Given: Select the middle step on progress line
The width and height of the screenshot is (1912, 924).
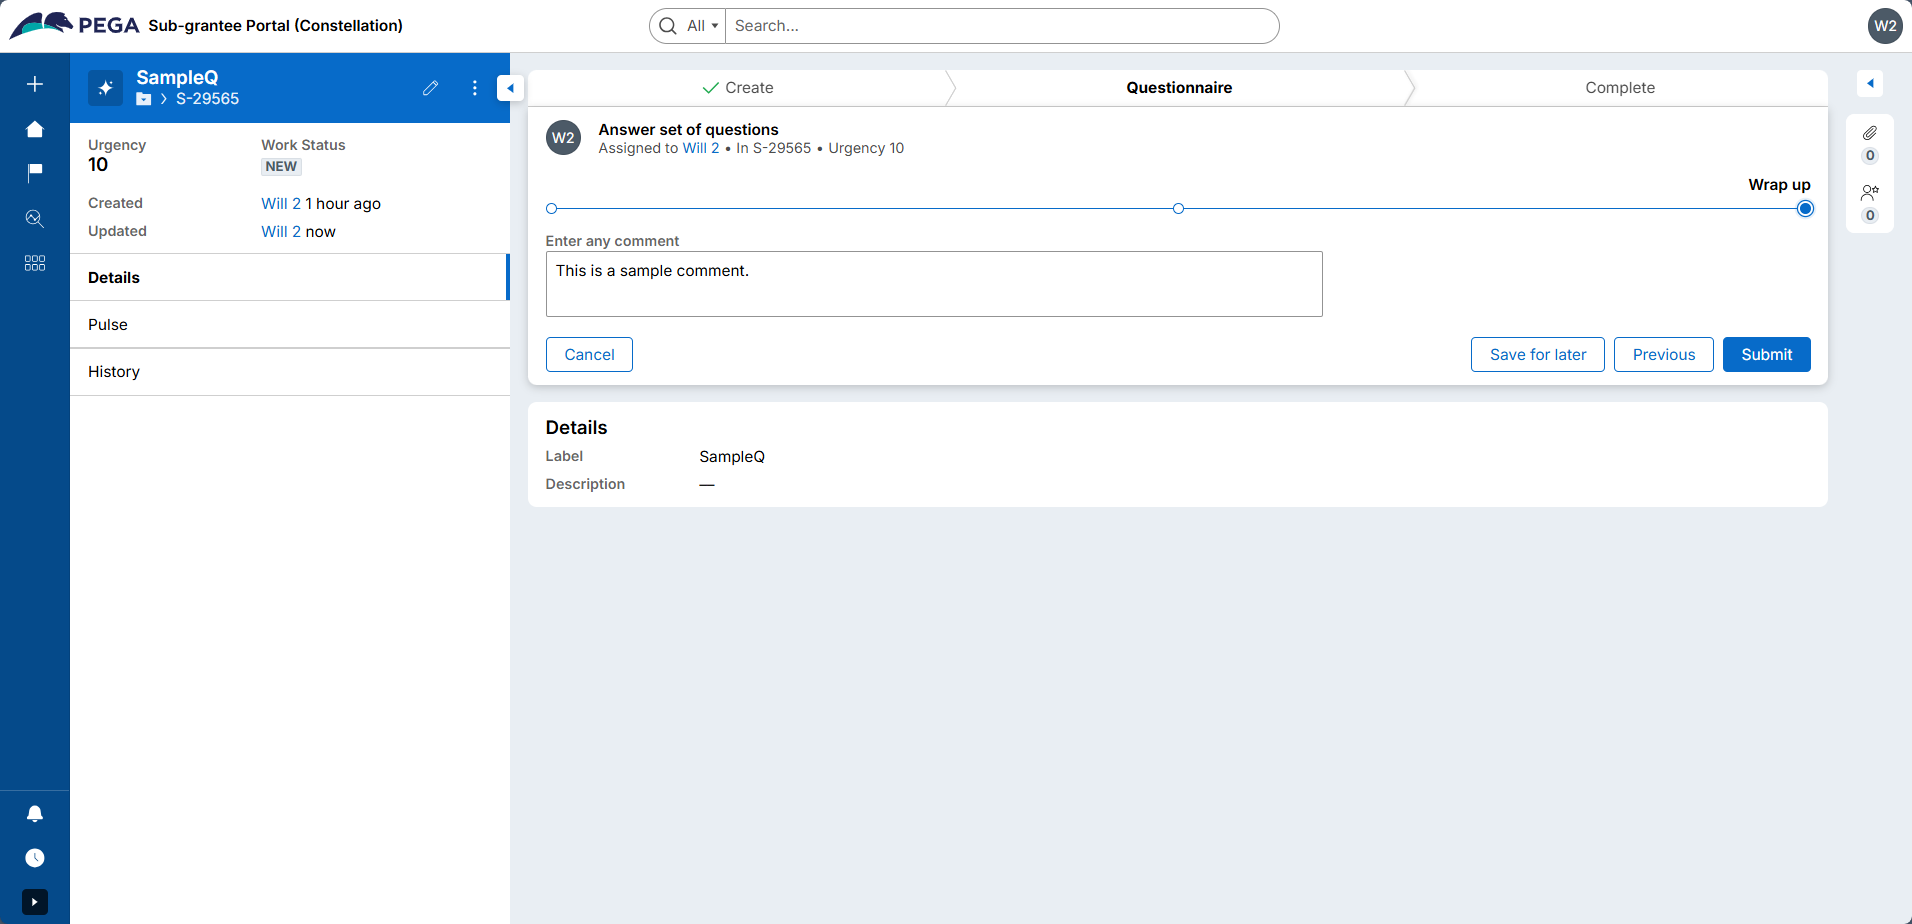Looking at the screenshot, I should [1178, 209].
